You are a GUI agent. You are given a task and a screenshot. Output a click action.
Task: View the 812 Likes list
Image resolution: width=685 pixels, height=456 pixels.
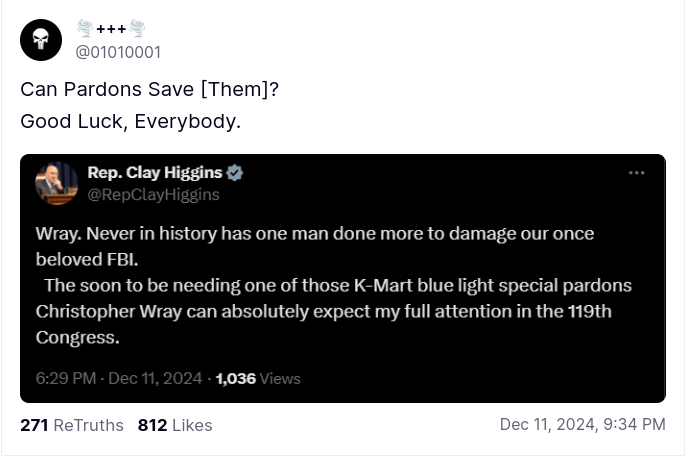(175, 425)
